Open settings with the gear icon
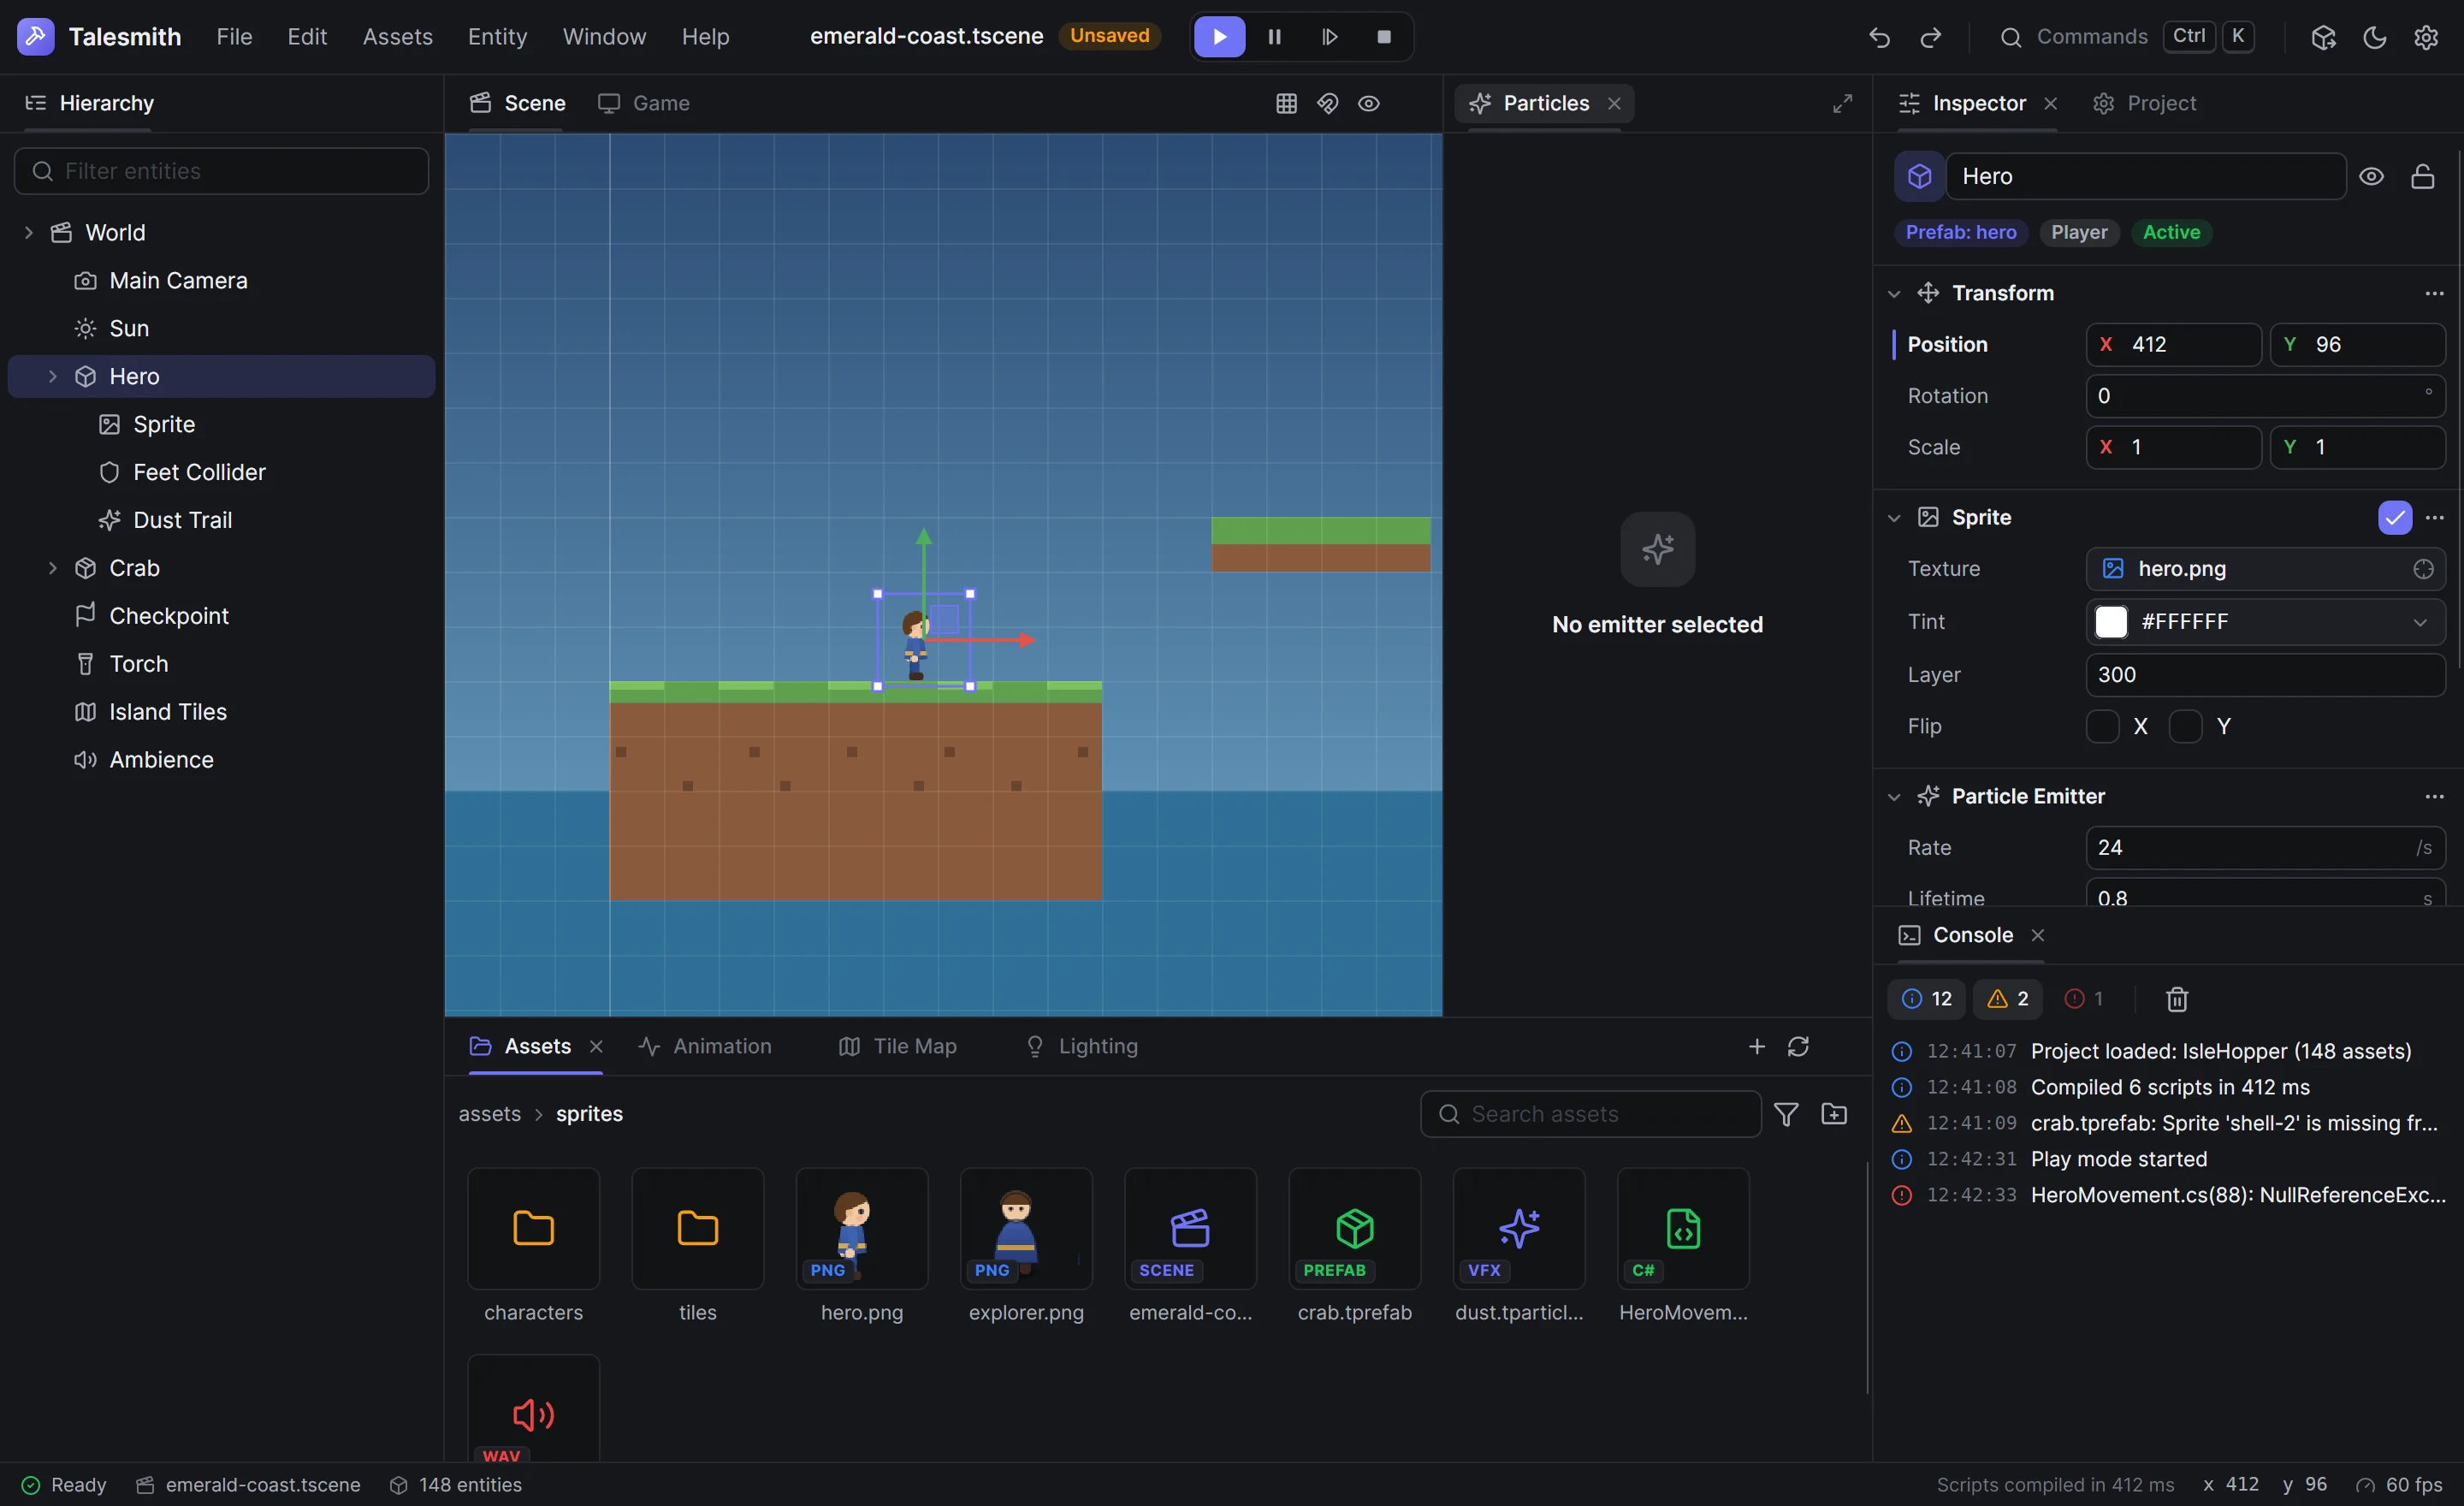 2426,37
